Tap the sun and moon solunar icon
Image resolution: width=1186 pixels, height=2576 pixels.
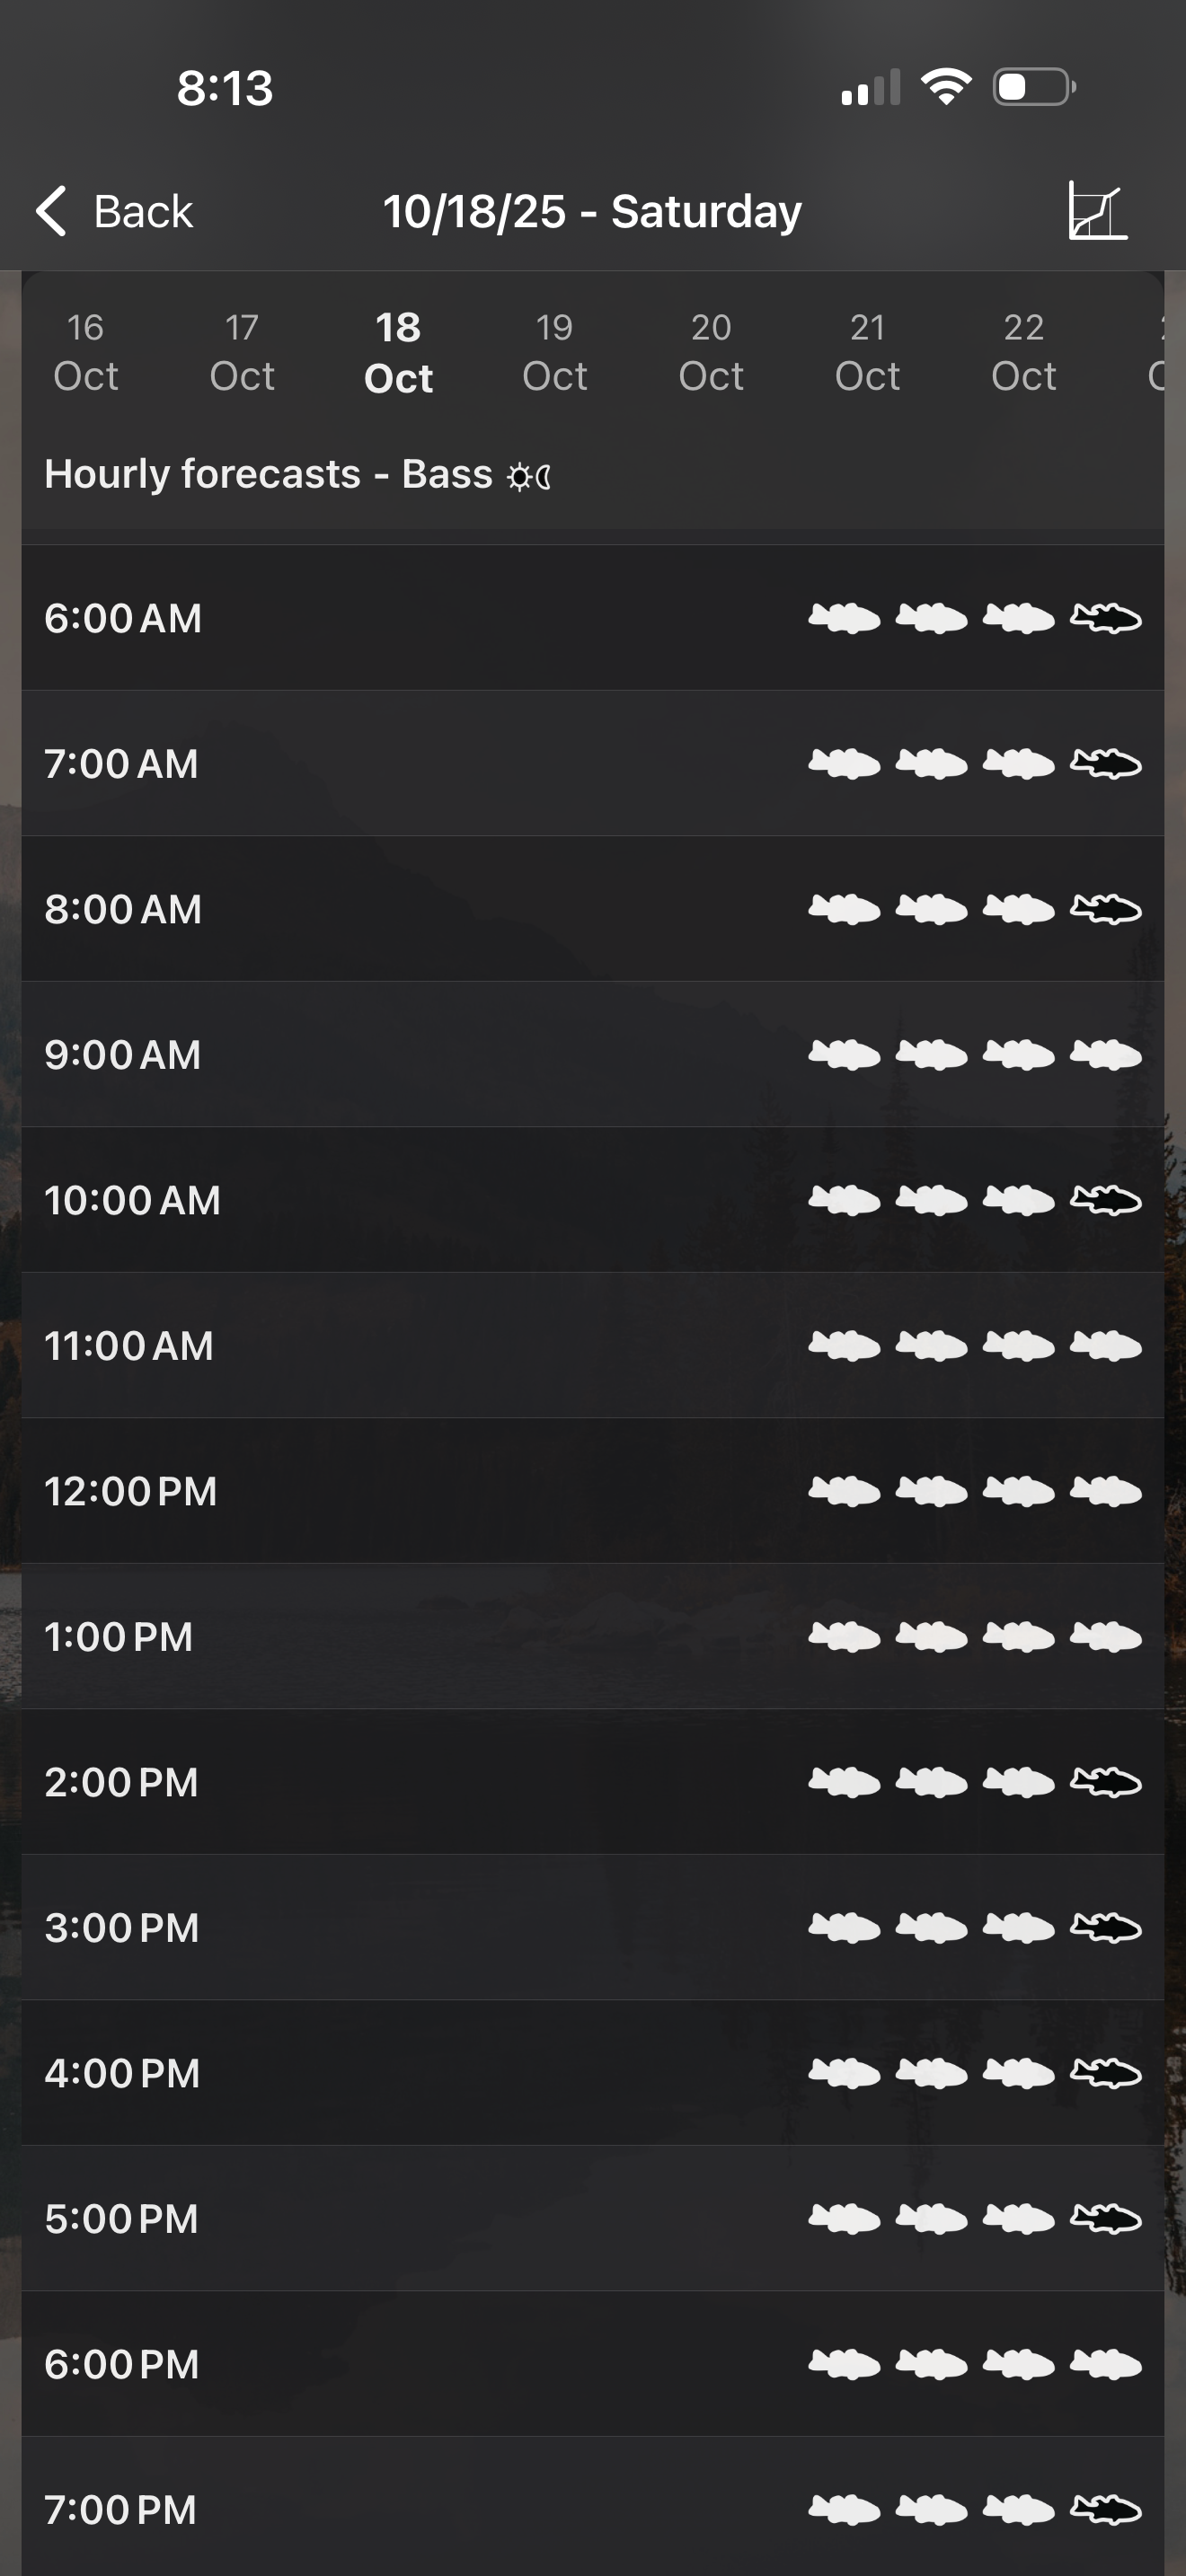[529, 476]
